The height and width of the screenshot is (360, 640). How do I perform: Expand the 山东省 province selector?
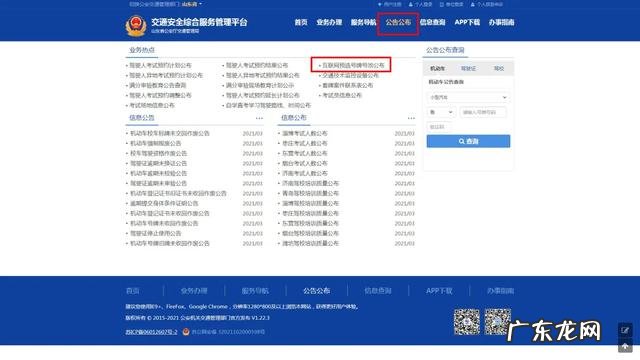tap(192, 4)
